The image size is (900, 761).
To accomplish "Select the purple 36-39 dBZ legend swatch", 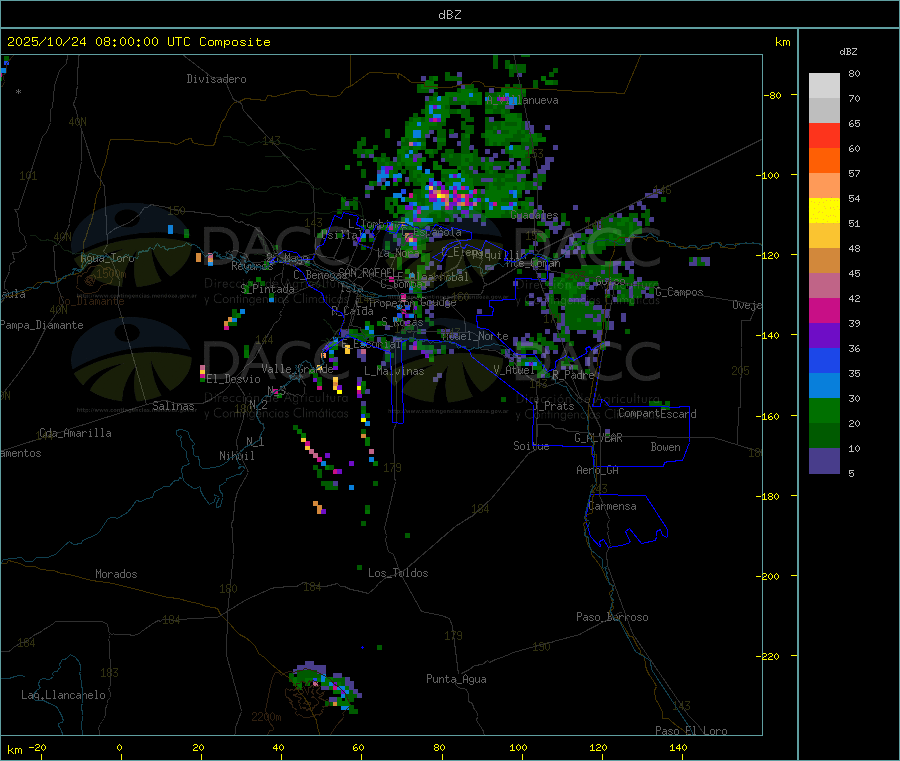I will coord(824,336).
